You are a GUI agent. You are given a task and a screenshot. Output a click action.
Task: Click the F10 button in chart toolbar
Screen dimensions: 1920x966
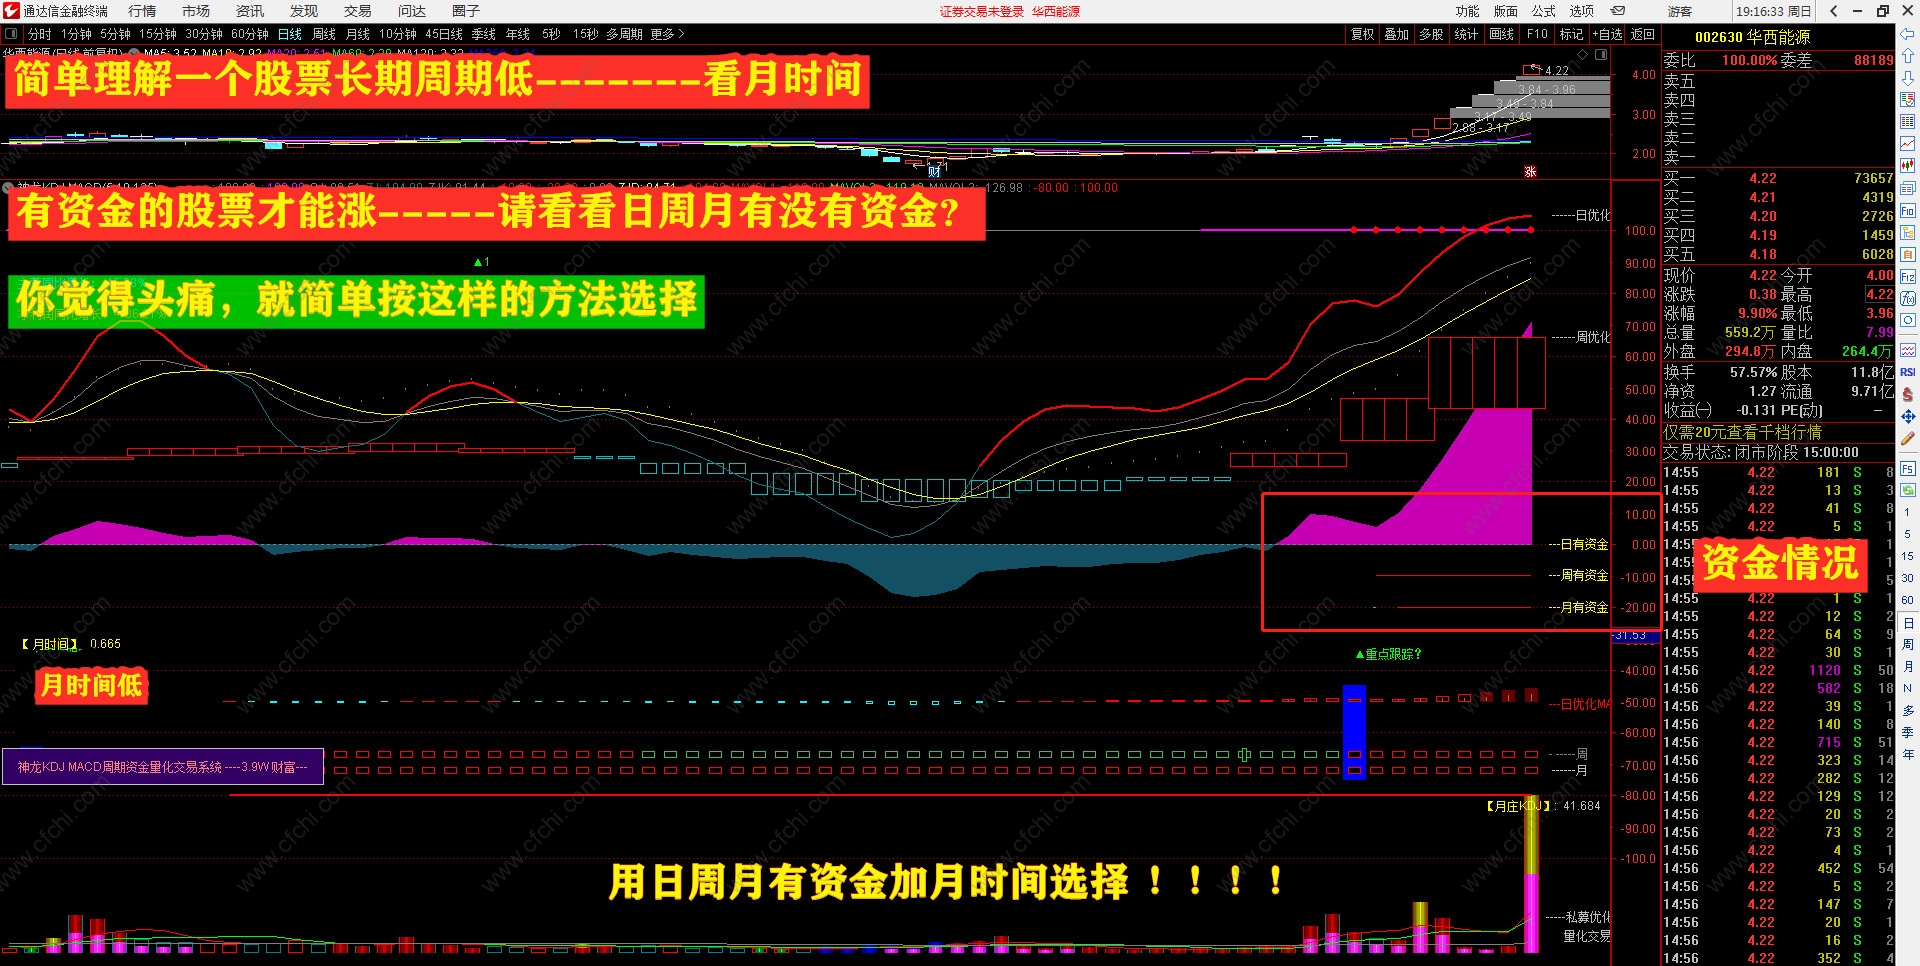pos(1537,34)
